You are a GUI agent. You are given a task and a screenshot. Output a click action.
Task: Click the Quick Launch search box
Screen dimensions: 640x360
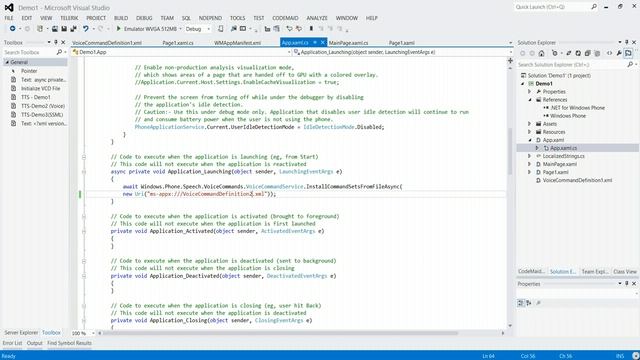[552, 7]
